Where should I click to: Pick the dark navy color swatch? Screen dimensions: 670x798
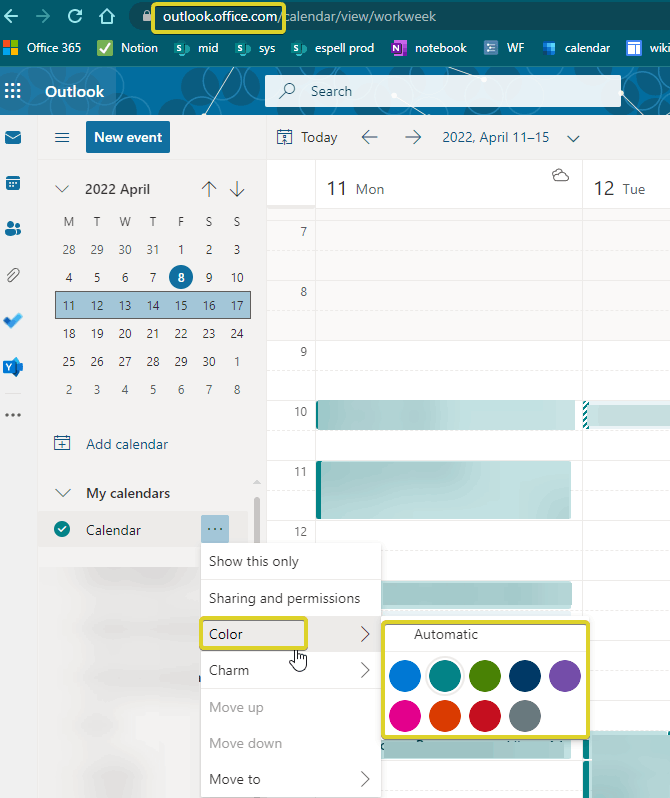[525, 676]
